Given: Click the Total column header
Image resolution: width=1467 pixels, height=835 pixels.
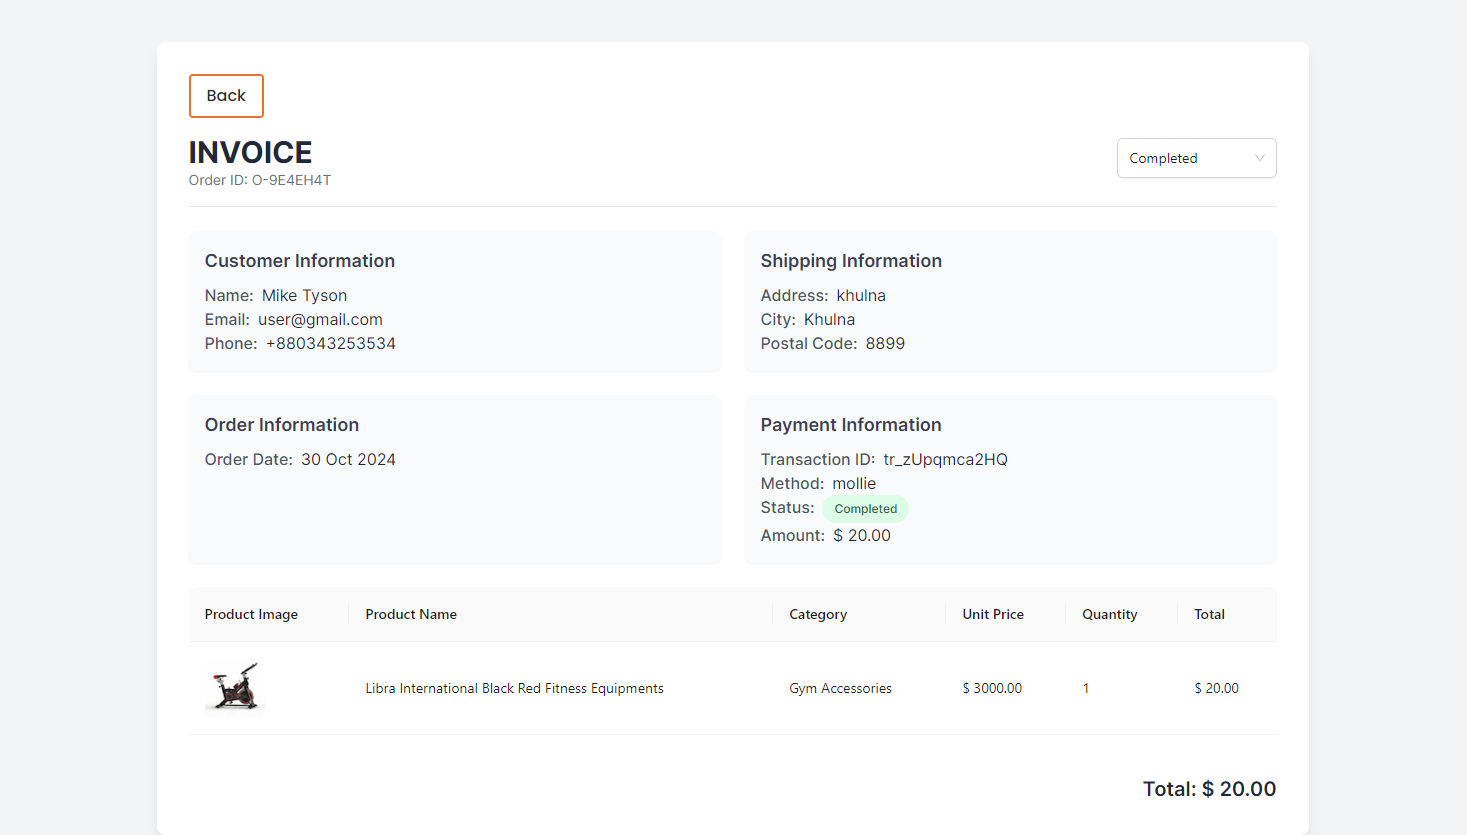Looking at the screenshot, I should [x=1209, y=615].
